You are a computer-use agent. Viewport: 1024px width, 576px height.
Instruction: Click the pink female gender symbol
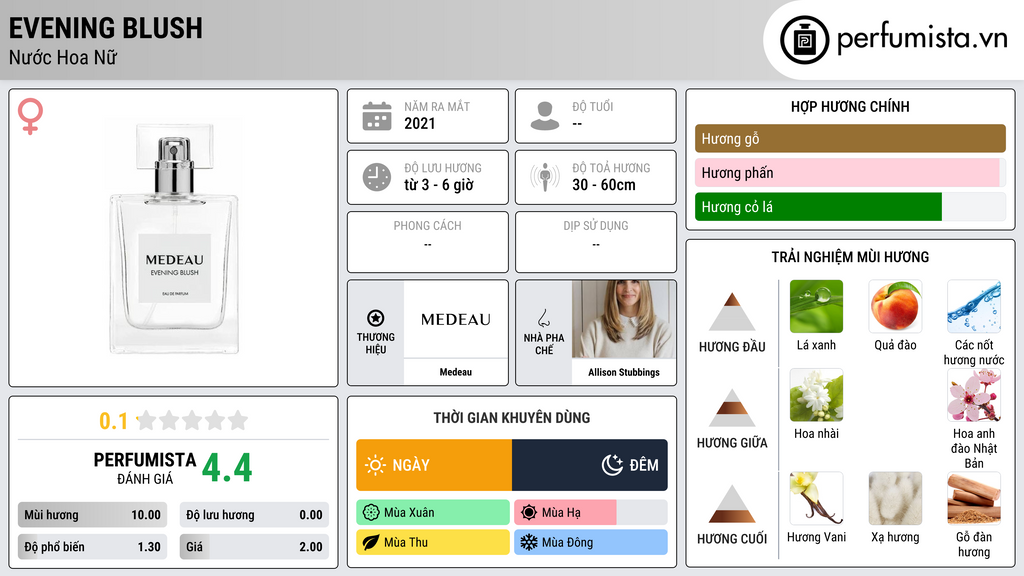pos(30,116)
